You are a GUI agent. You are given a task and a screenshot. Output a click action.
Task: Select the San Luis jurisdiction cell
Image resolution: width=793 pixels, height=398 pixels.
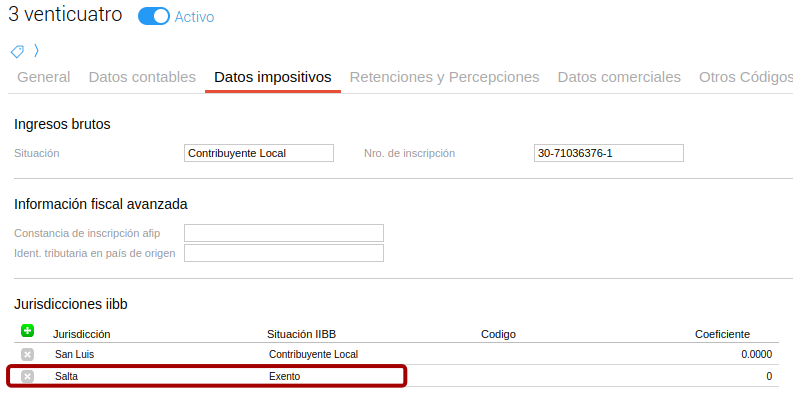point(74,355)
